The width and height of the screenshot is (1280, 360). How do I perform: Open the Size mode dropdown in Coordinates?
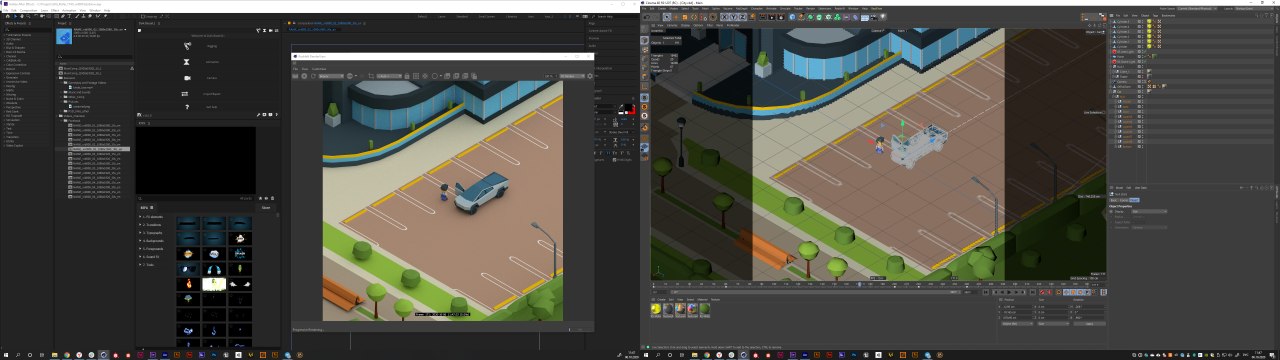pyautogui.click(x=1053, y=324)
